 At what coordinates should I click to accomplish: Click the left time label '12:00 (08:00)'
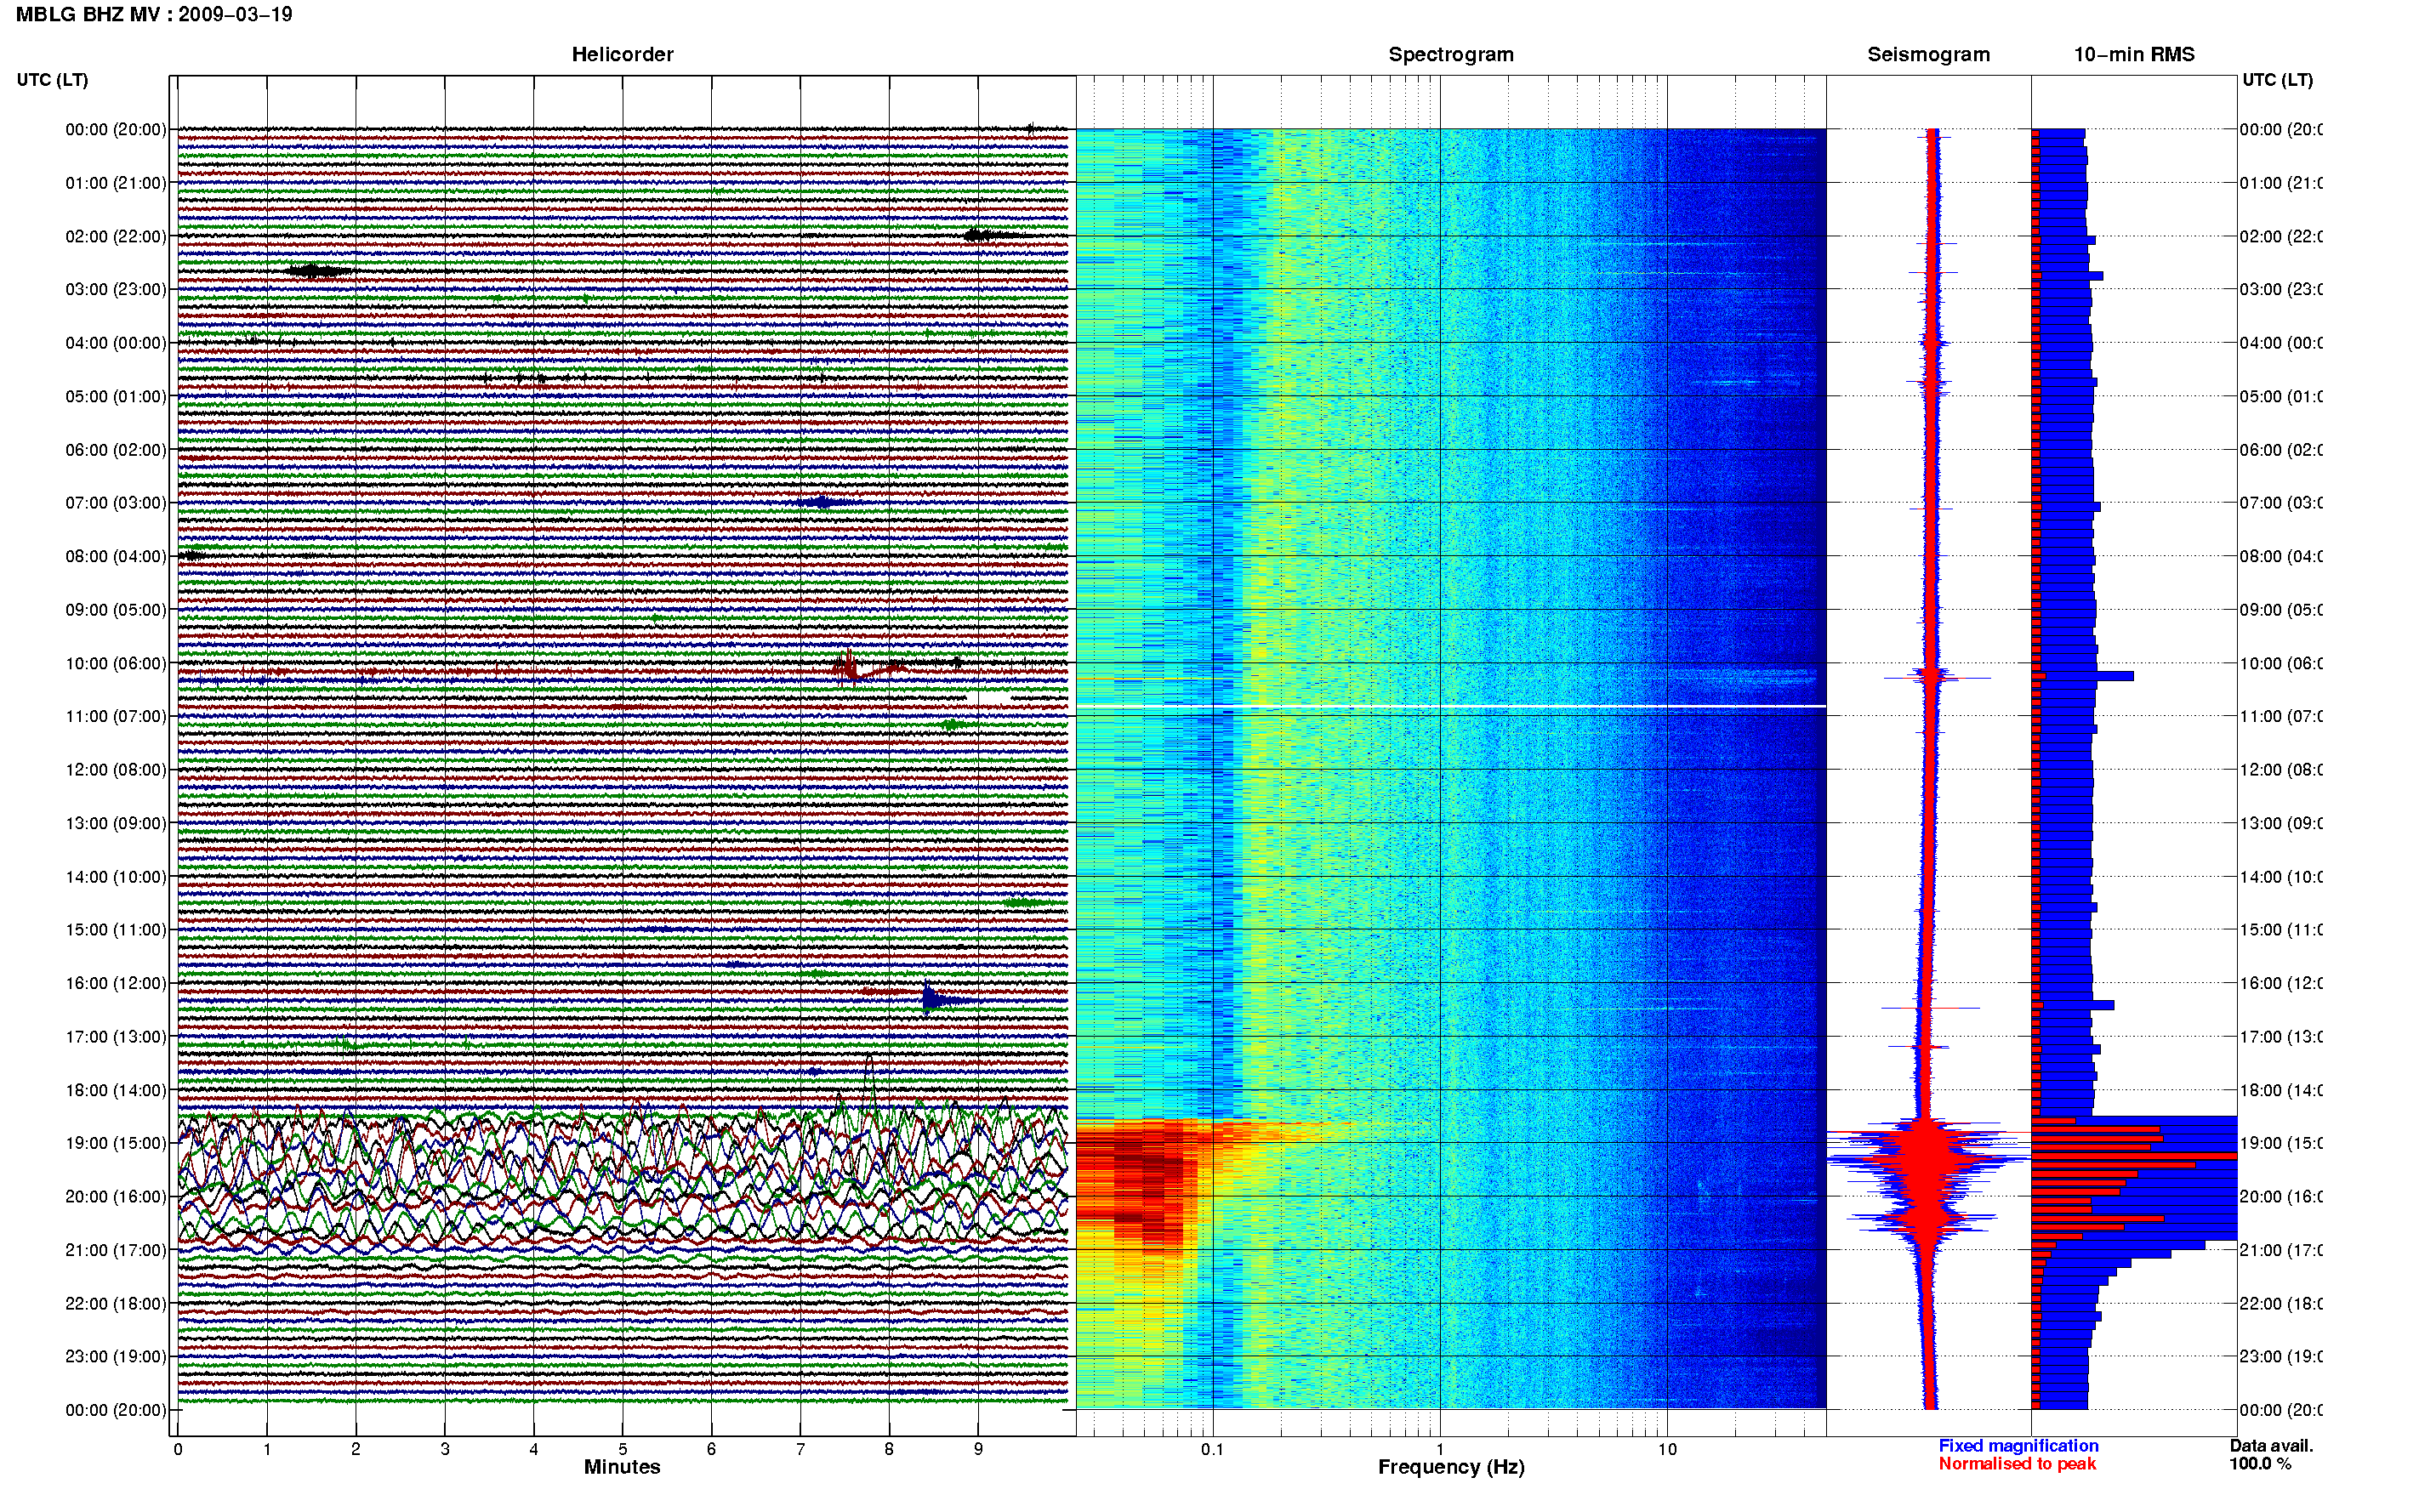(x=116, y=770)
